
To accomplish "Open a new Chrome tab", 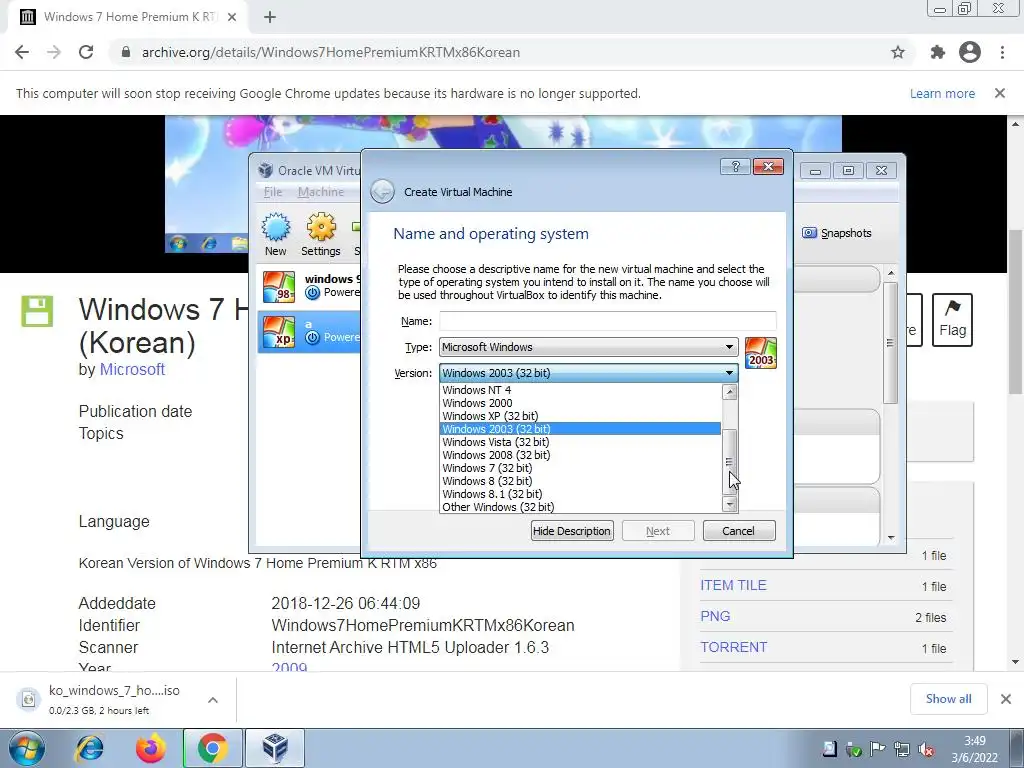I will (x=270, y=18).
